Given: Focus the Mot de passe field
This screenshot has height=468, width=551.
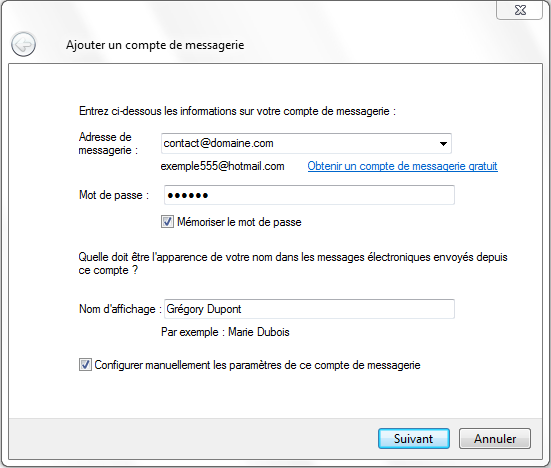Looking at the screenshot, I should click(309, 195).
